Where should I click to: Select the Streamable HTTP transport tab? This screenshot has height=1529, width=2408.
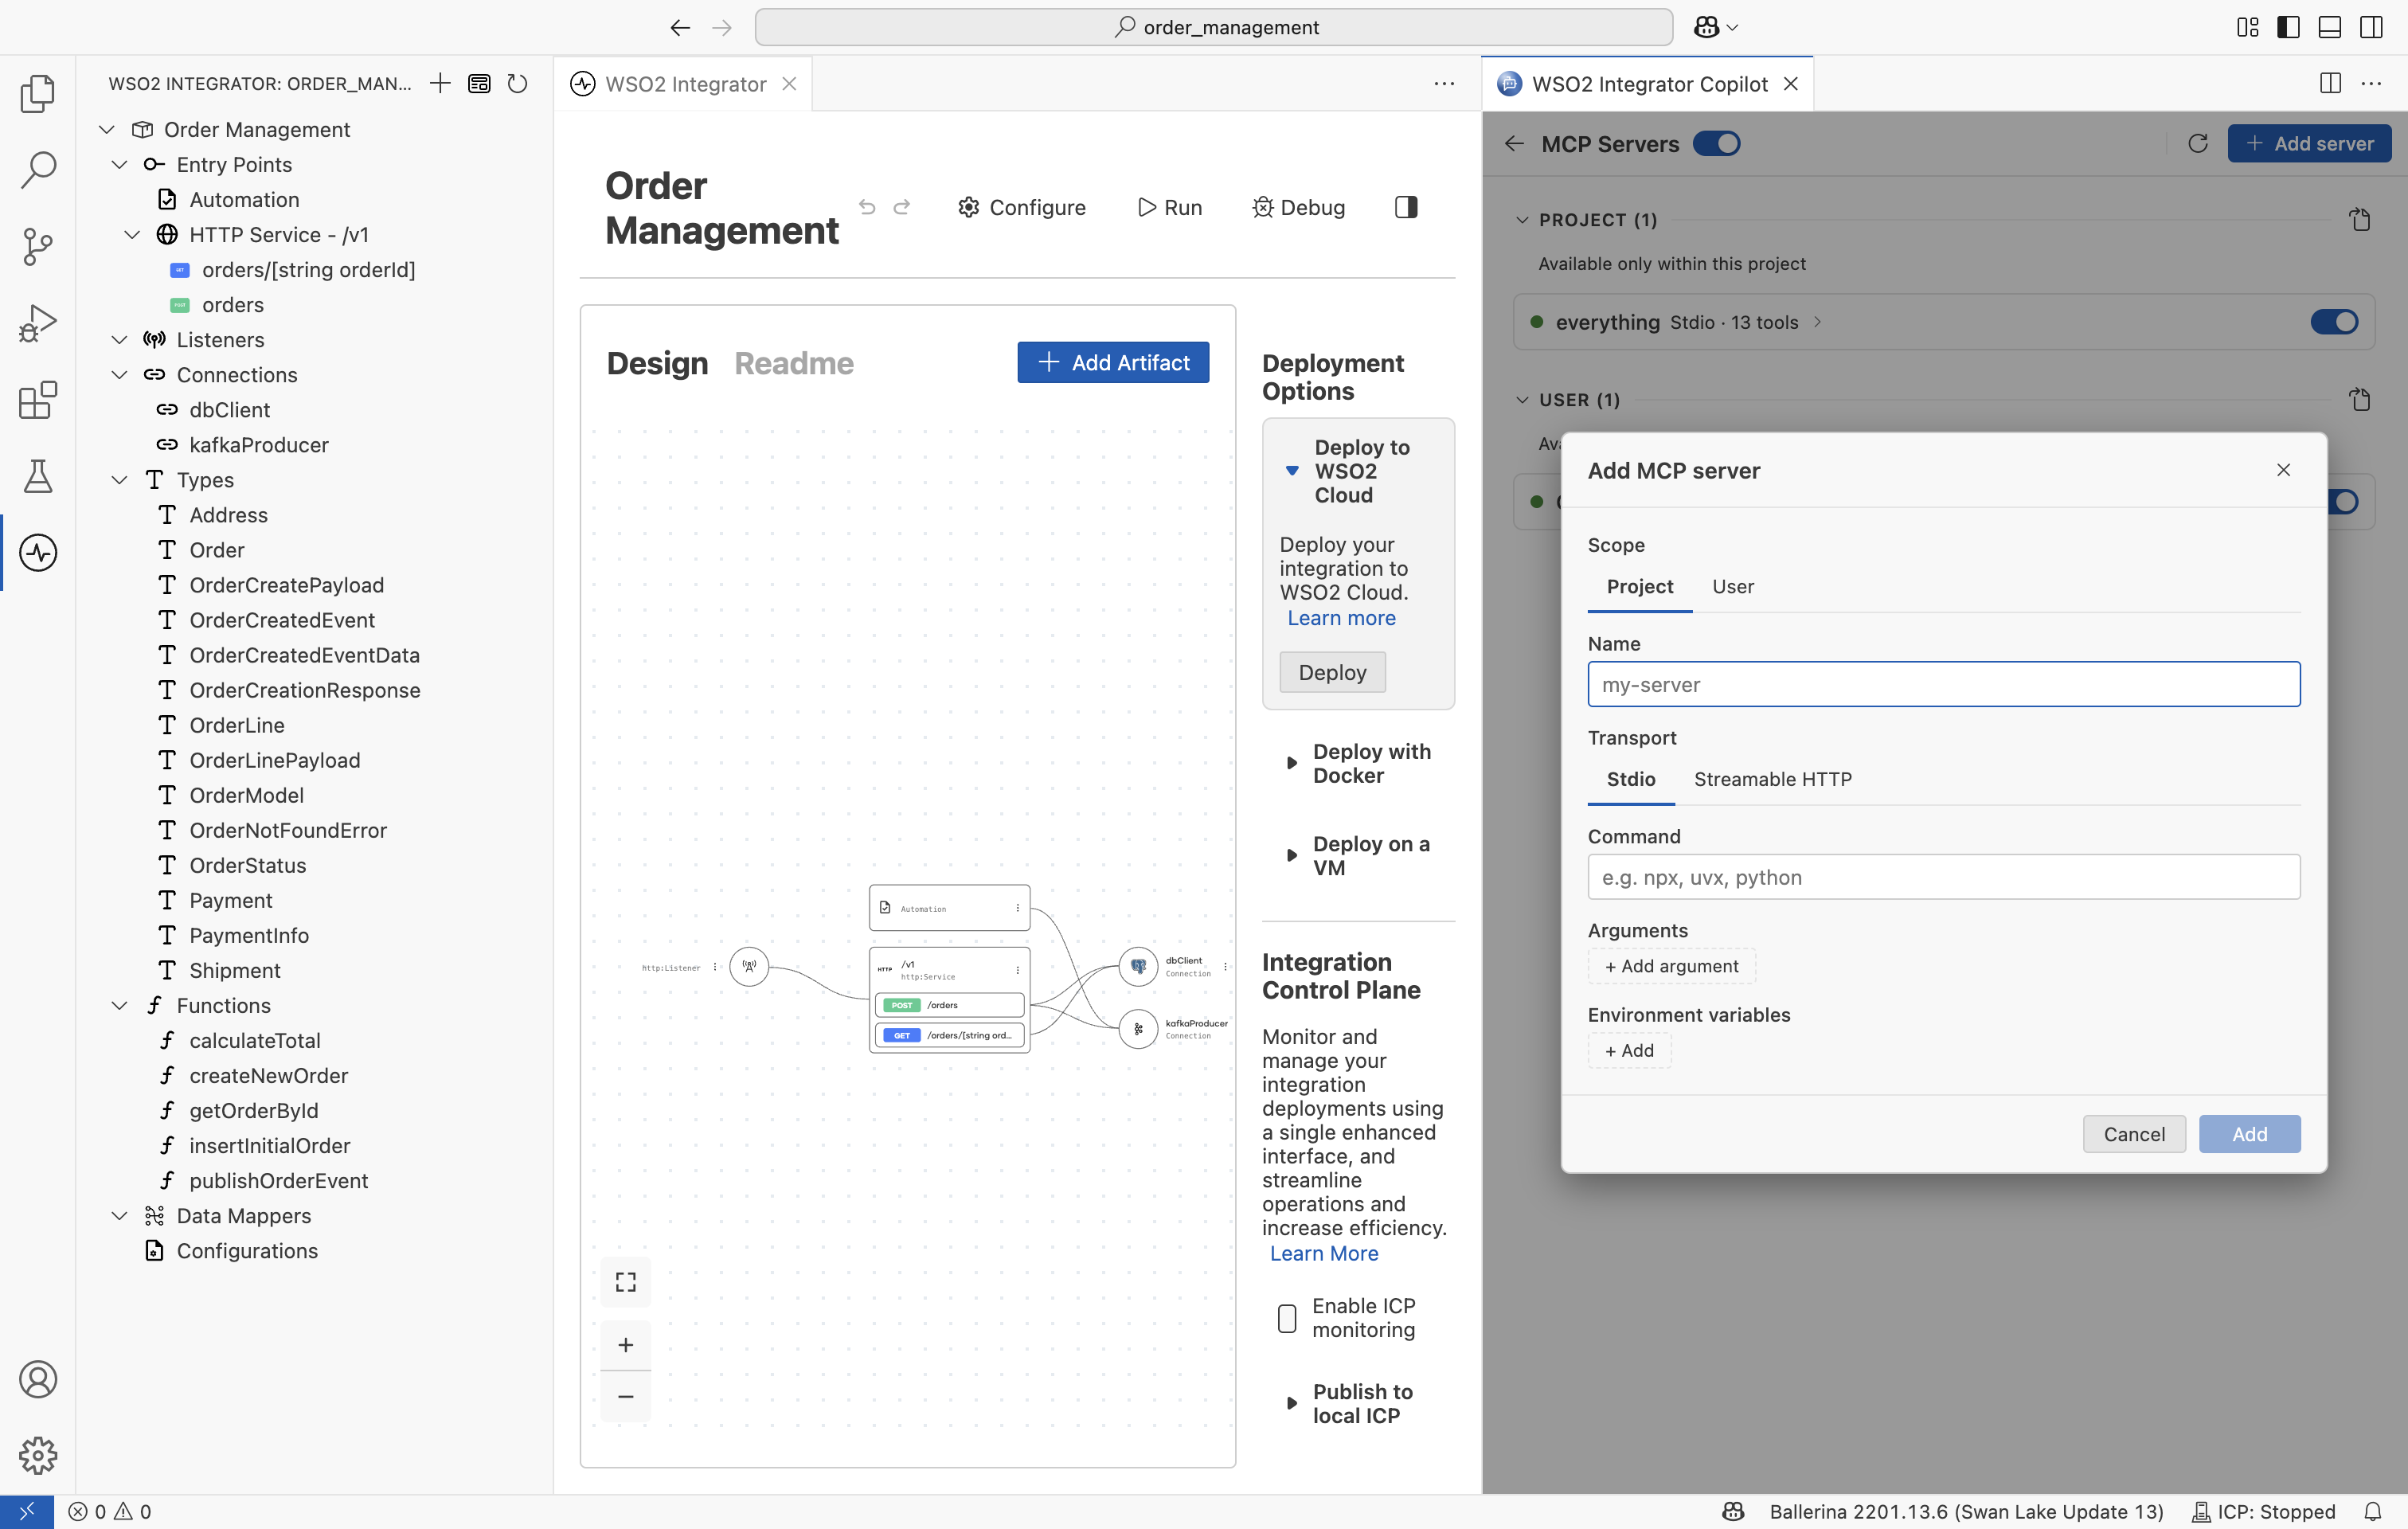[x=1773, y=778]
